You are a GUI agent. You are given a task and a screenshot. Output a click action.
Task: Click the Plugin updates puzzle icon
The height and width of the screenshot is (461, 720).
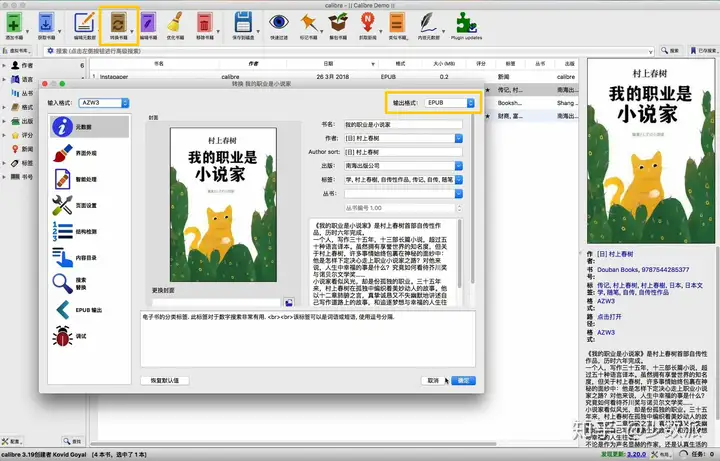[x=466, y=22]
